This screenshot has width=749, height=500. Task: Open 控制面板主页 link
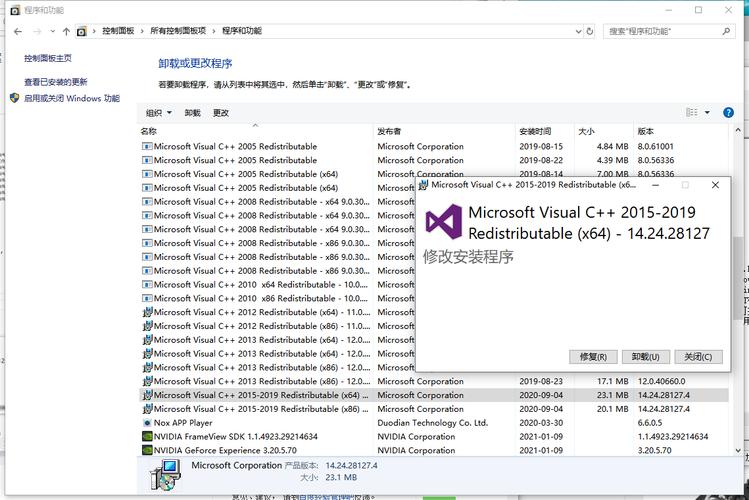tap(48, 58)
